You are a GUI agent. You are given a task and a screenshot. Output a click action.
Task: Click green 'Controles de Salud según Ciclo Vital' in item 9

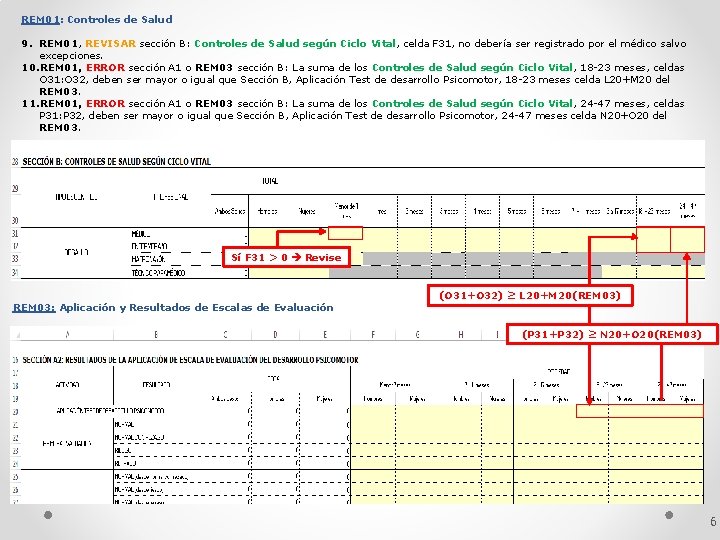[x=295, y=44]
